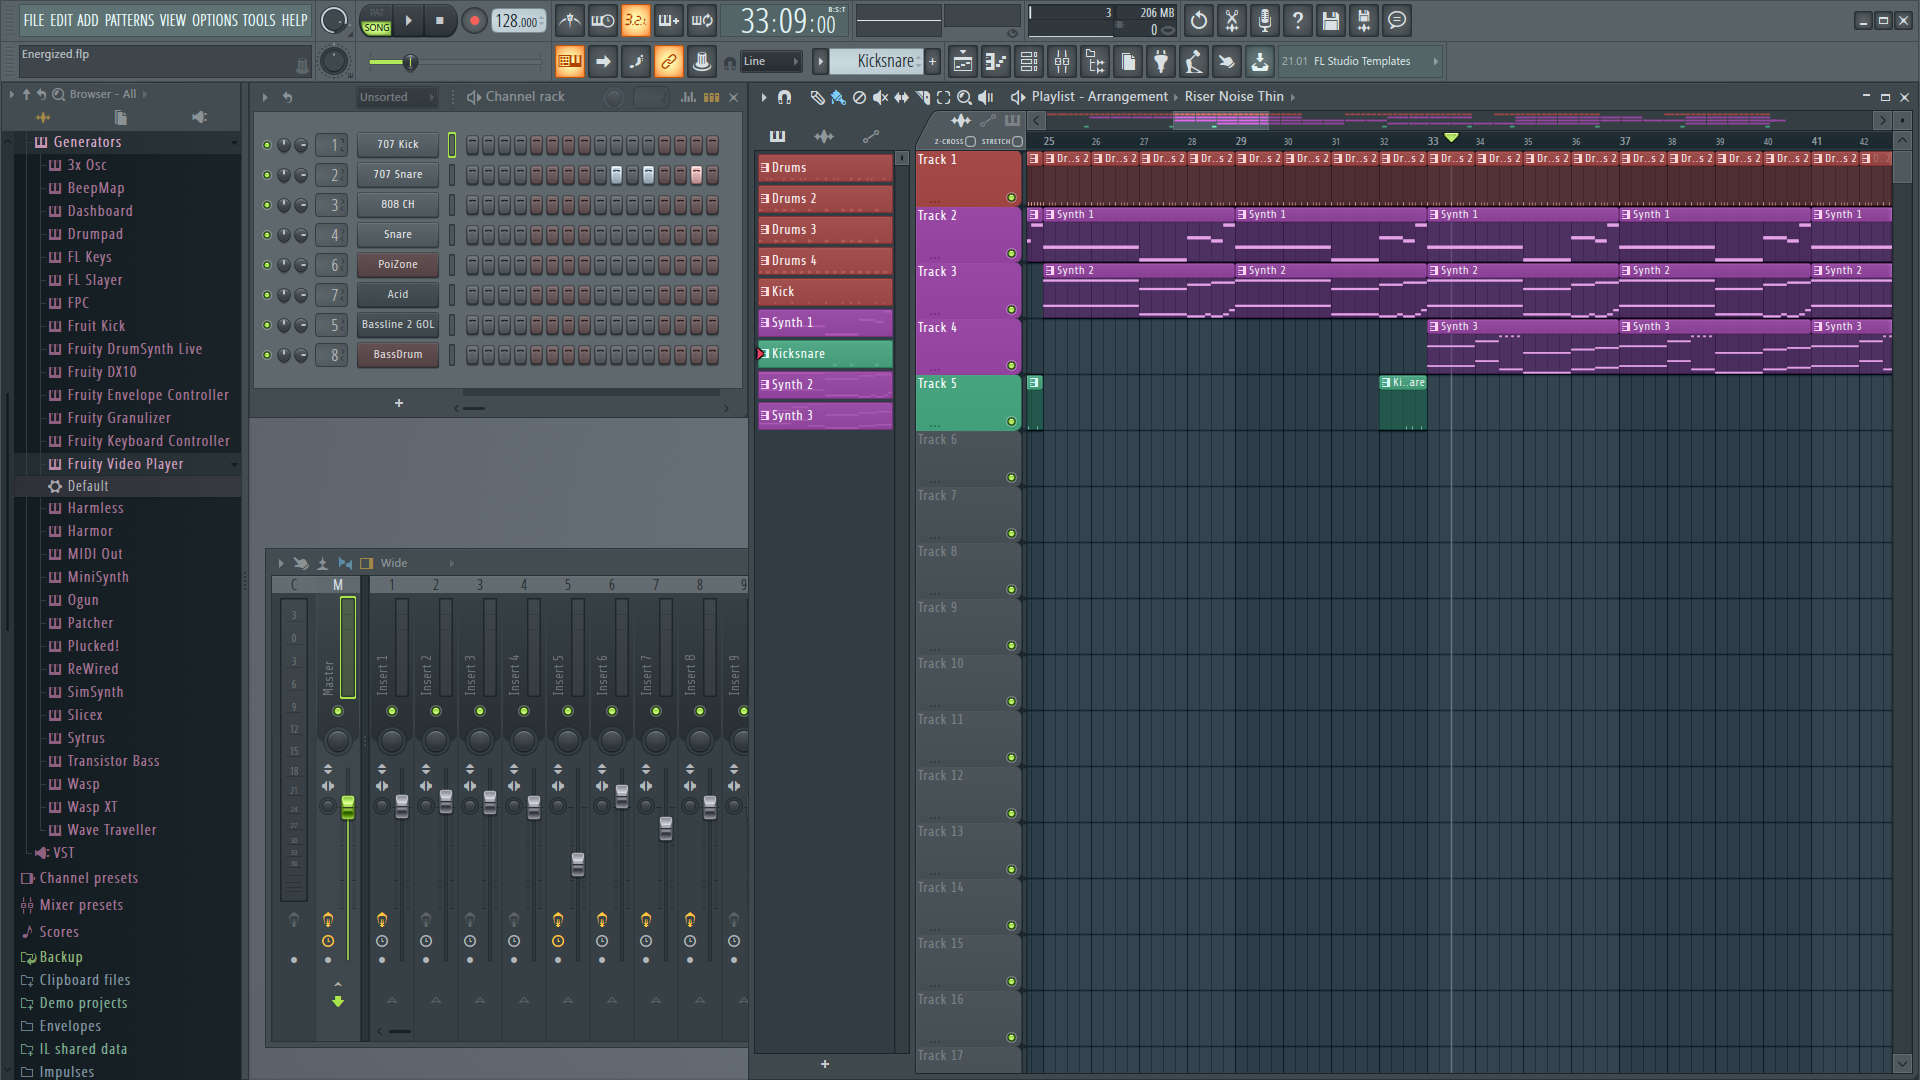Click the 707 Snare channel button

pyautogui.click(x=398, y=175)
